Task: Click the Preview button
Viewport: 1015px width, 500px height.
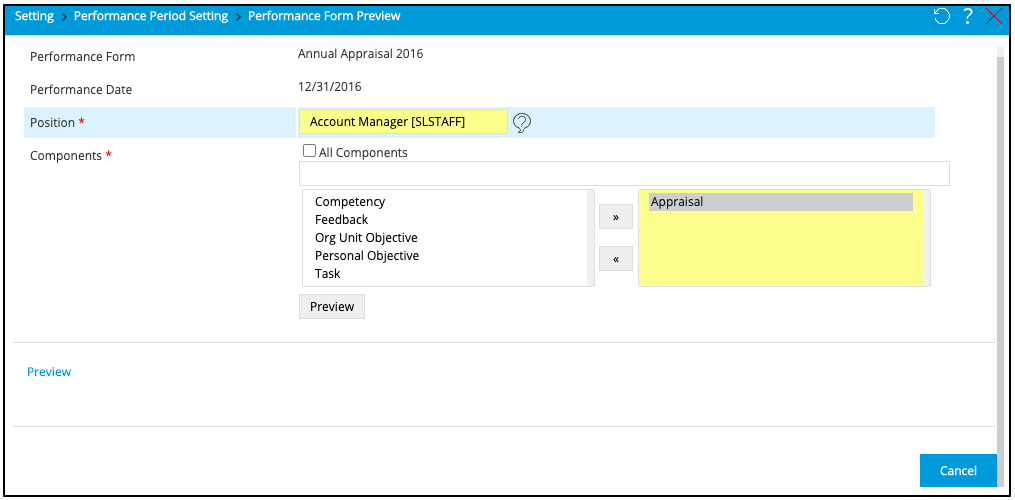Action: (332, 306)
